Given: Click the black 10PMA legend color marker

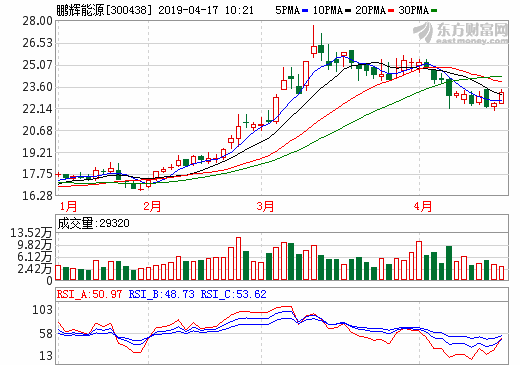Looking at the screenshot, I should click(348, 11).
